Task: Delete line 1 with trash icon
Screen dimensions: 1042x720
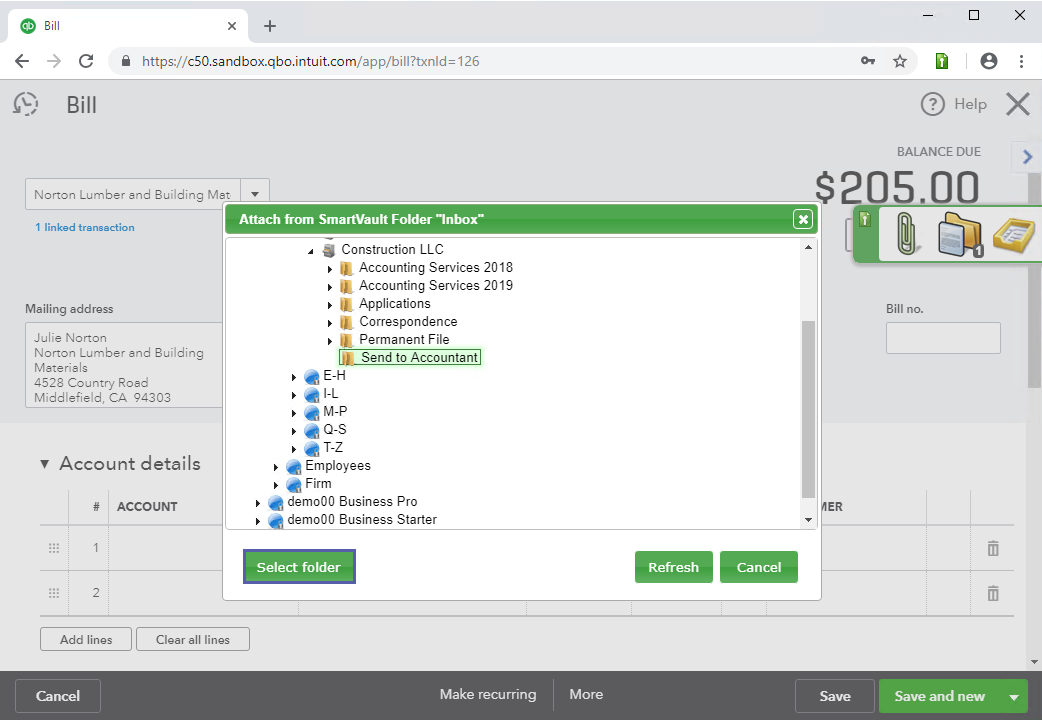Action: (993, 548)
